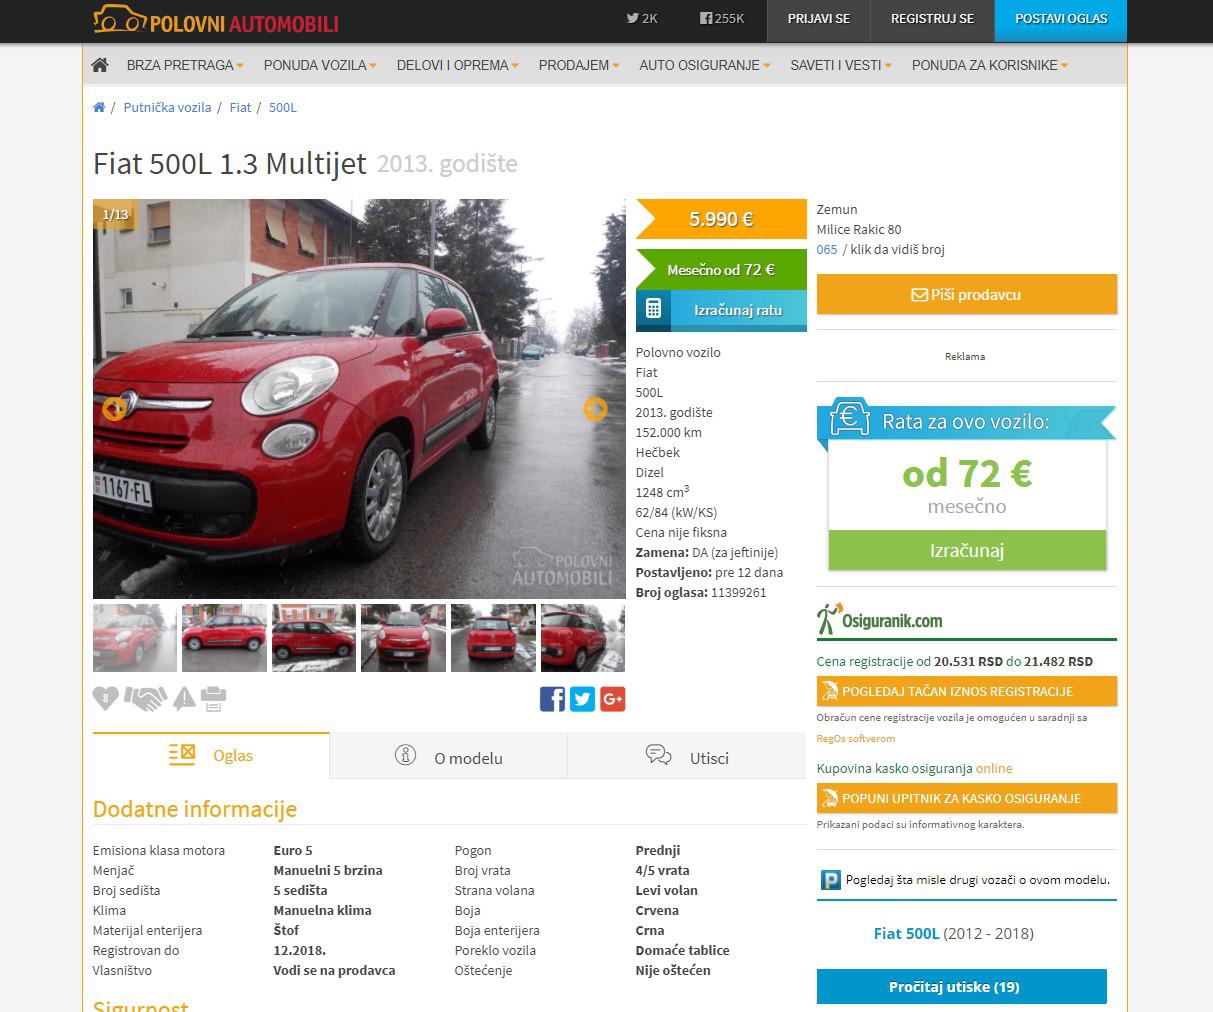The height and width of the screenshot is (1012, 1213).
Task: Go to the home icon in navigation bar
Action: pyautogui.click(x=99, y=65)
